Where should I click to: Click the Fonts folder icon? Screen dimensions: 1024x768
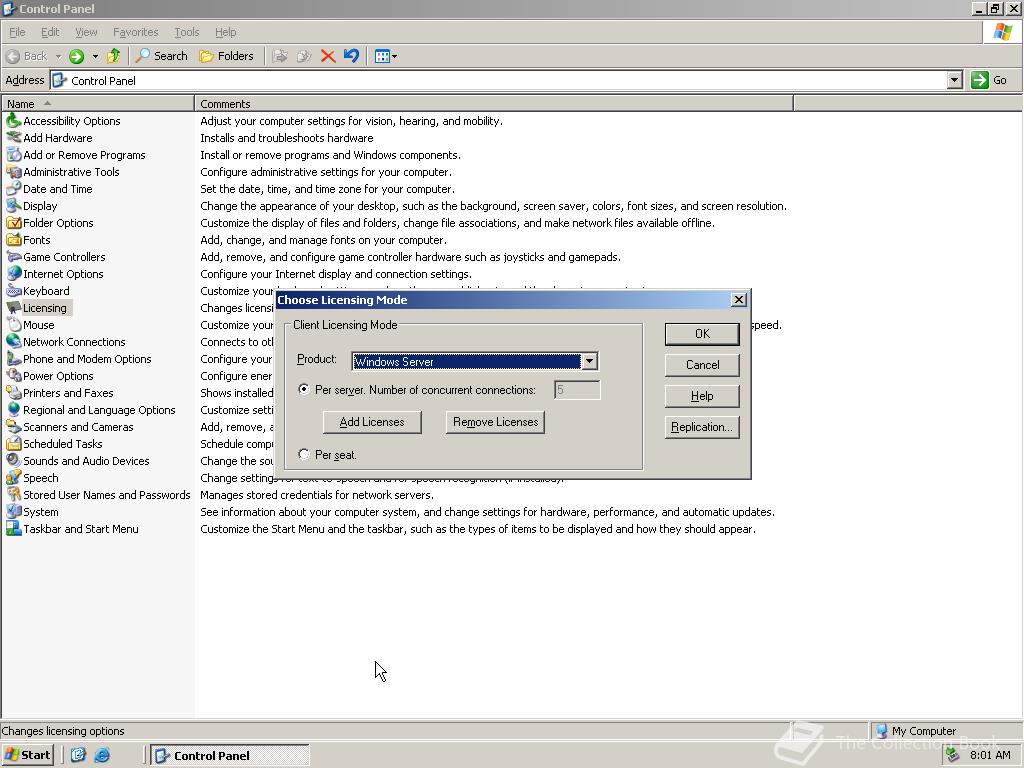pyautogui.click(x=13, y=240)
